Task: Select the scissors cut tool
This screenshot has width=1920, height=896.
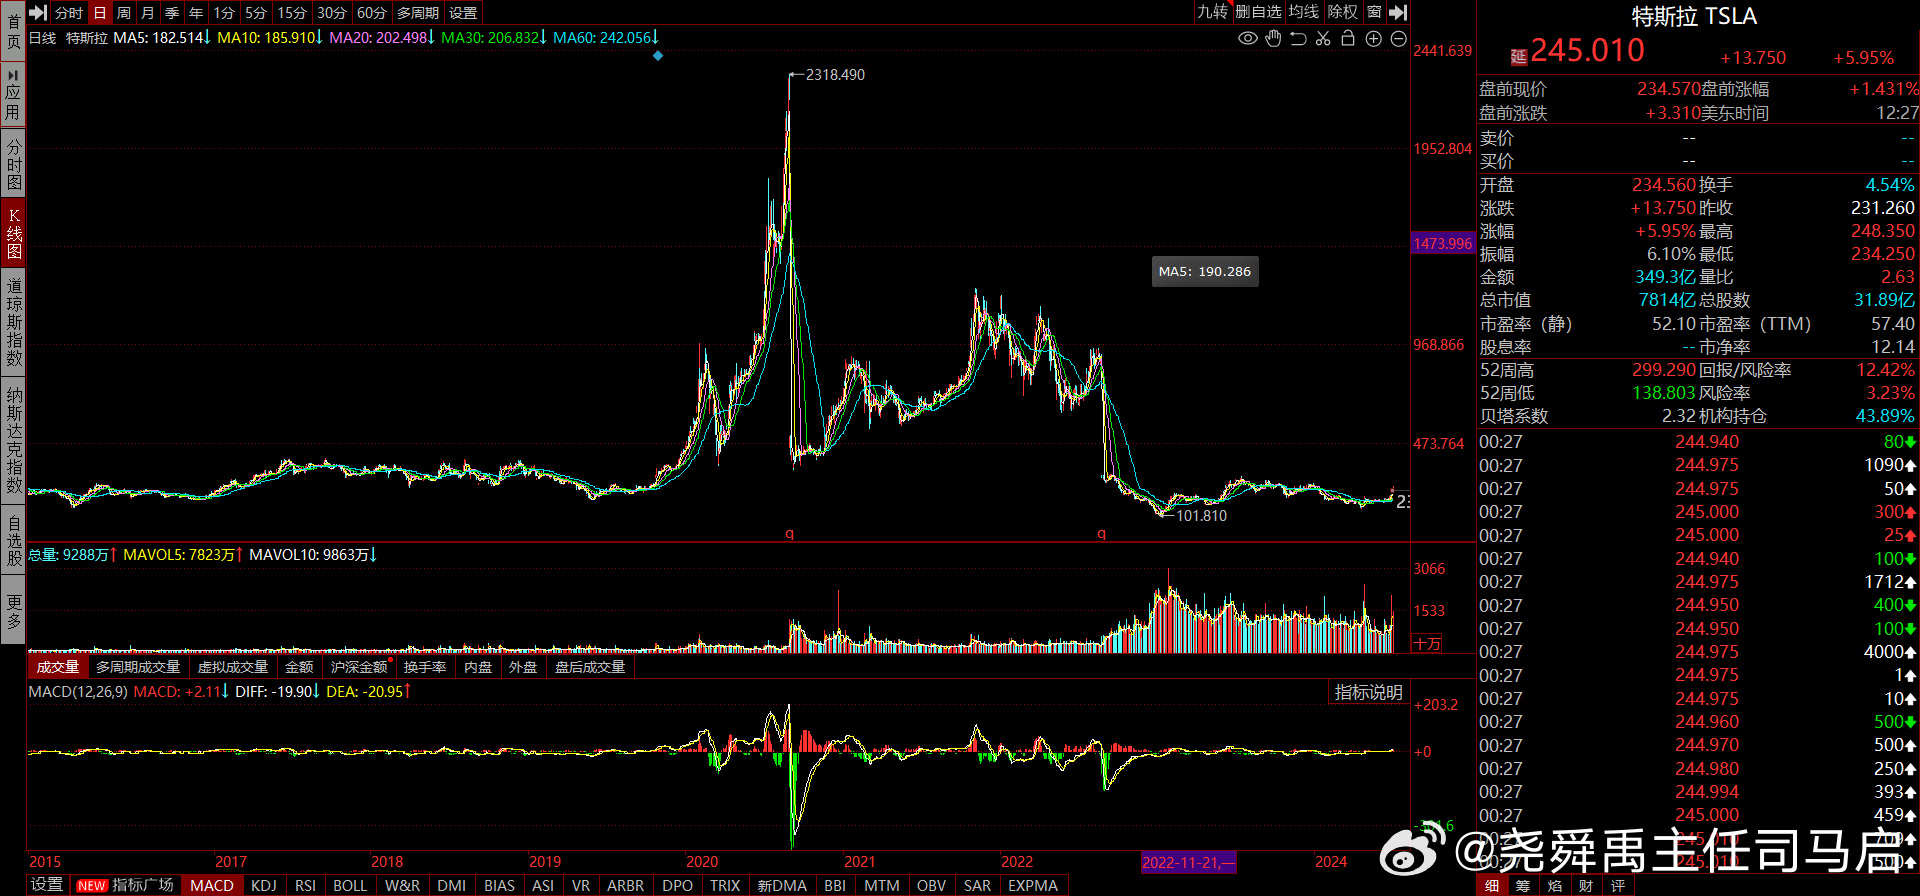Action: click(x=1323, y=39)
